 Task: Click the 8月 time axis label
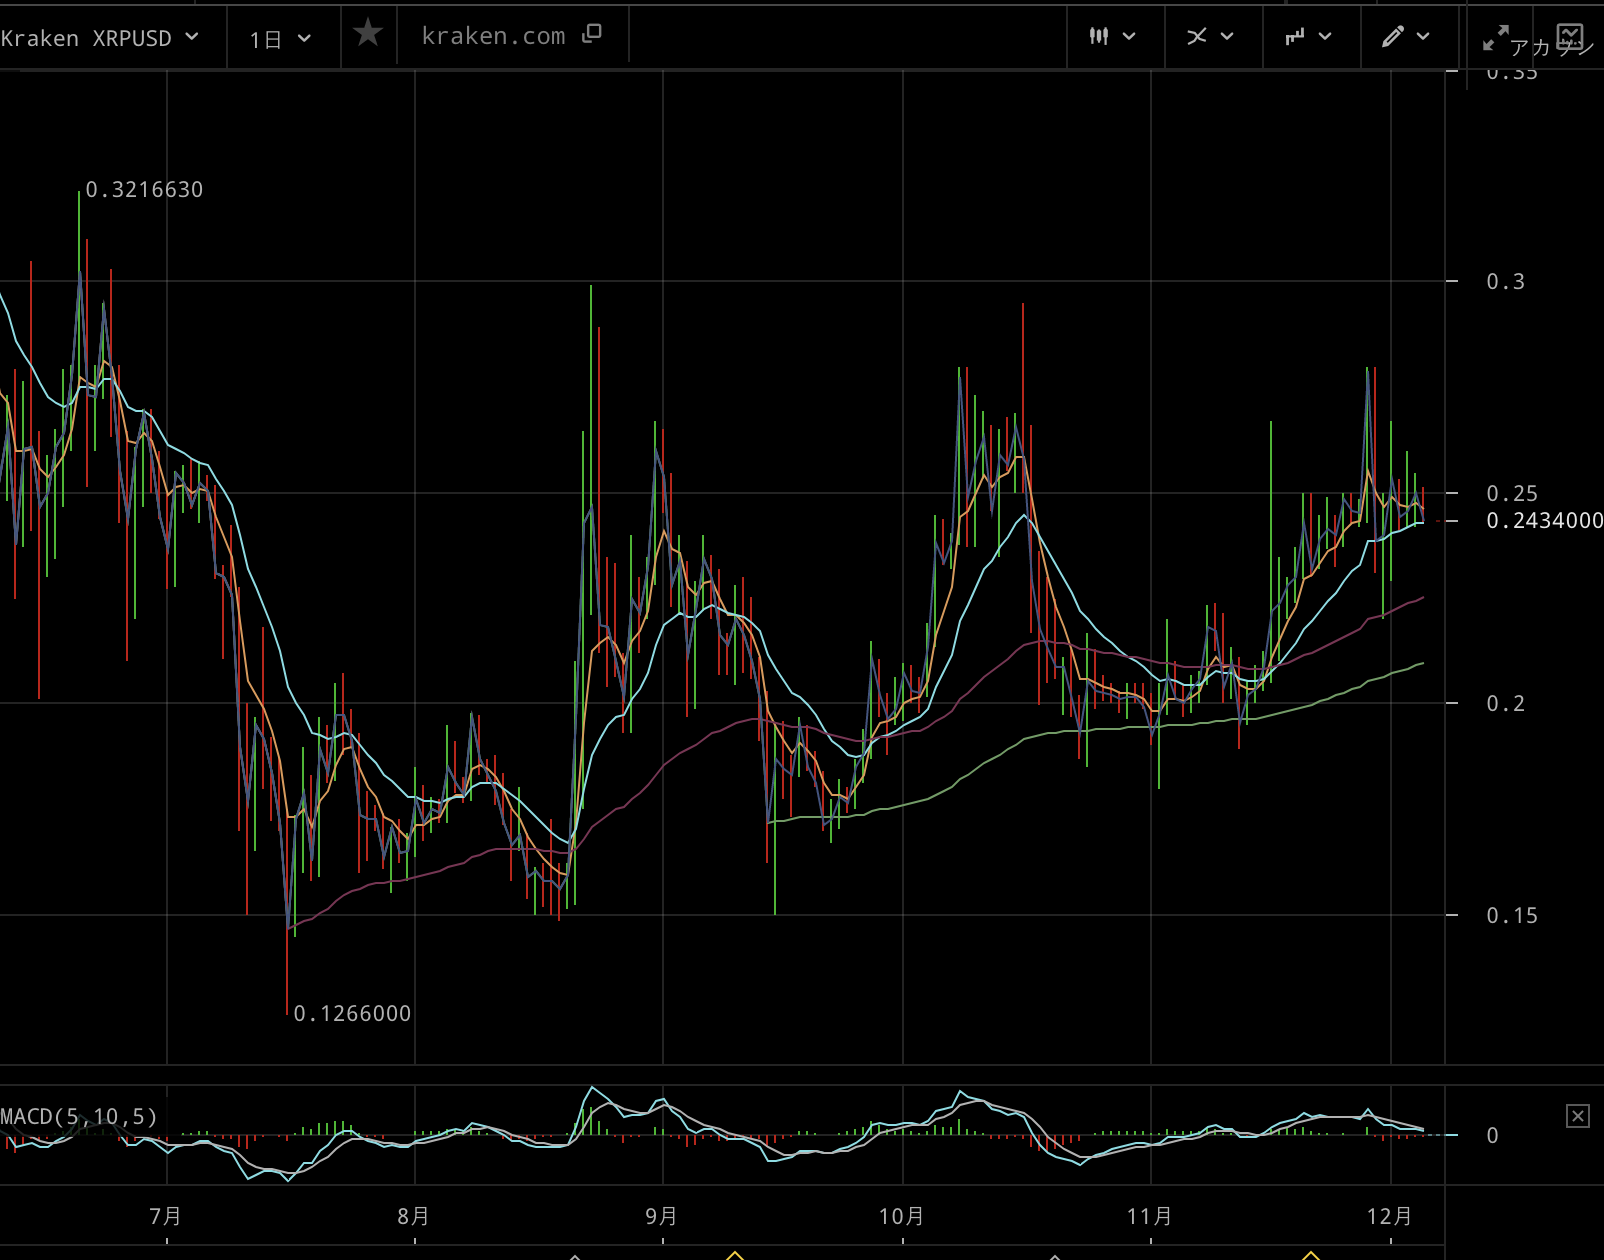[414, 1217]
